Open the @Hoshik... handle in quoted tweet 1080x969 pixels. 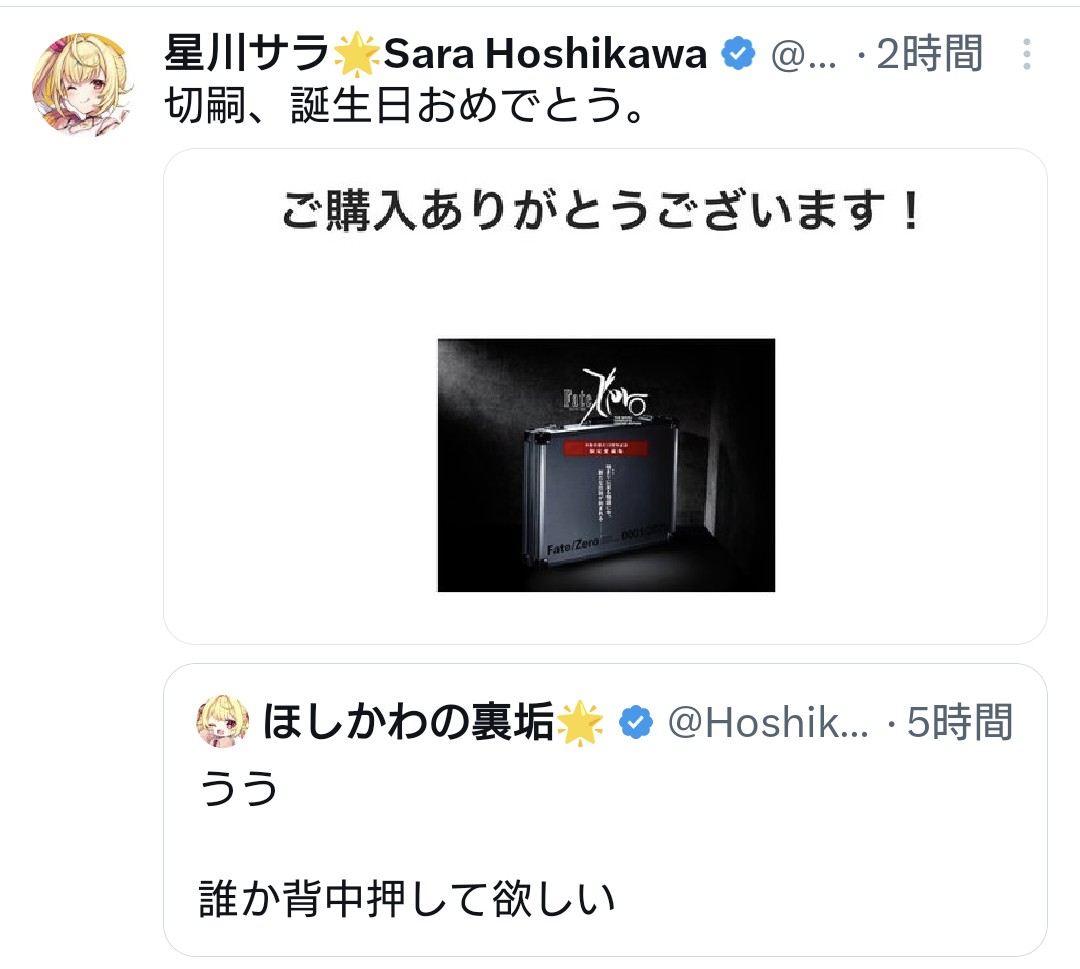pyautogui.click(x=769, y=722)
